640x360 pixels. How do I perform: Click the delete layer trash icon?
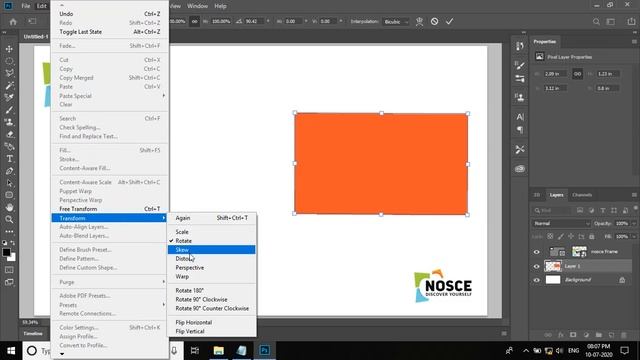pyautogui.click(x=624, y=335)
